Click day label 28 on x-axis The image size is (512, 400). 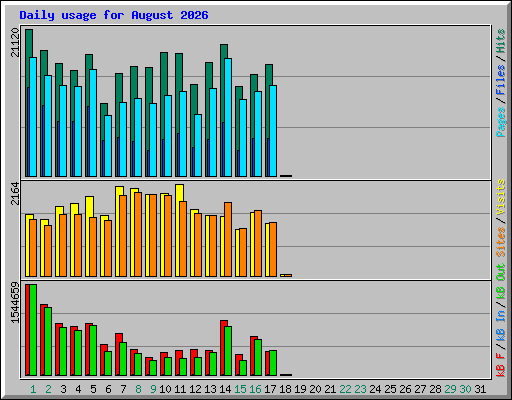[x=435, y=389]
